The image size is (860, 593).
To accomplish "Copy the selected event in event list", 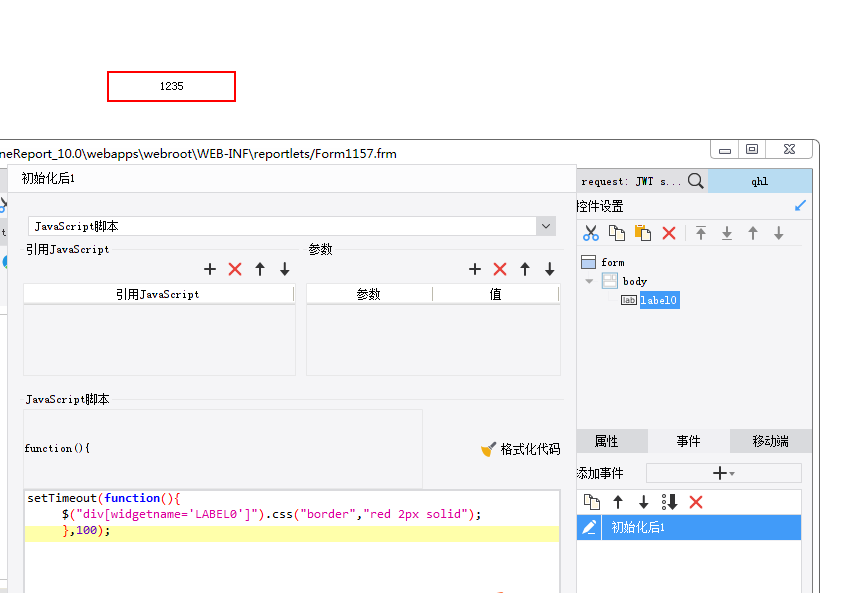I will (x=592, y=502).
